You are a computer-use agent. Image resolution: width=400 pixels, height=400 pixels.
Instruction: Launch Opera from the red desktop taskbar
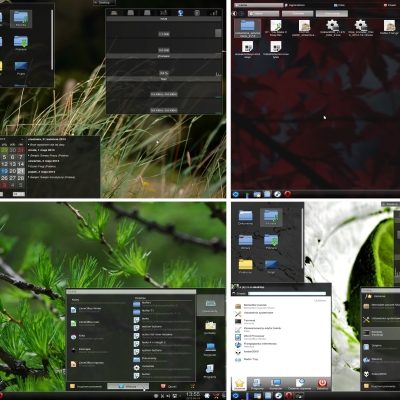(288, 194)
